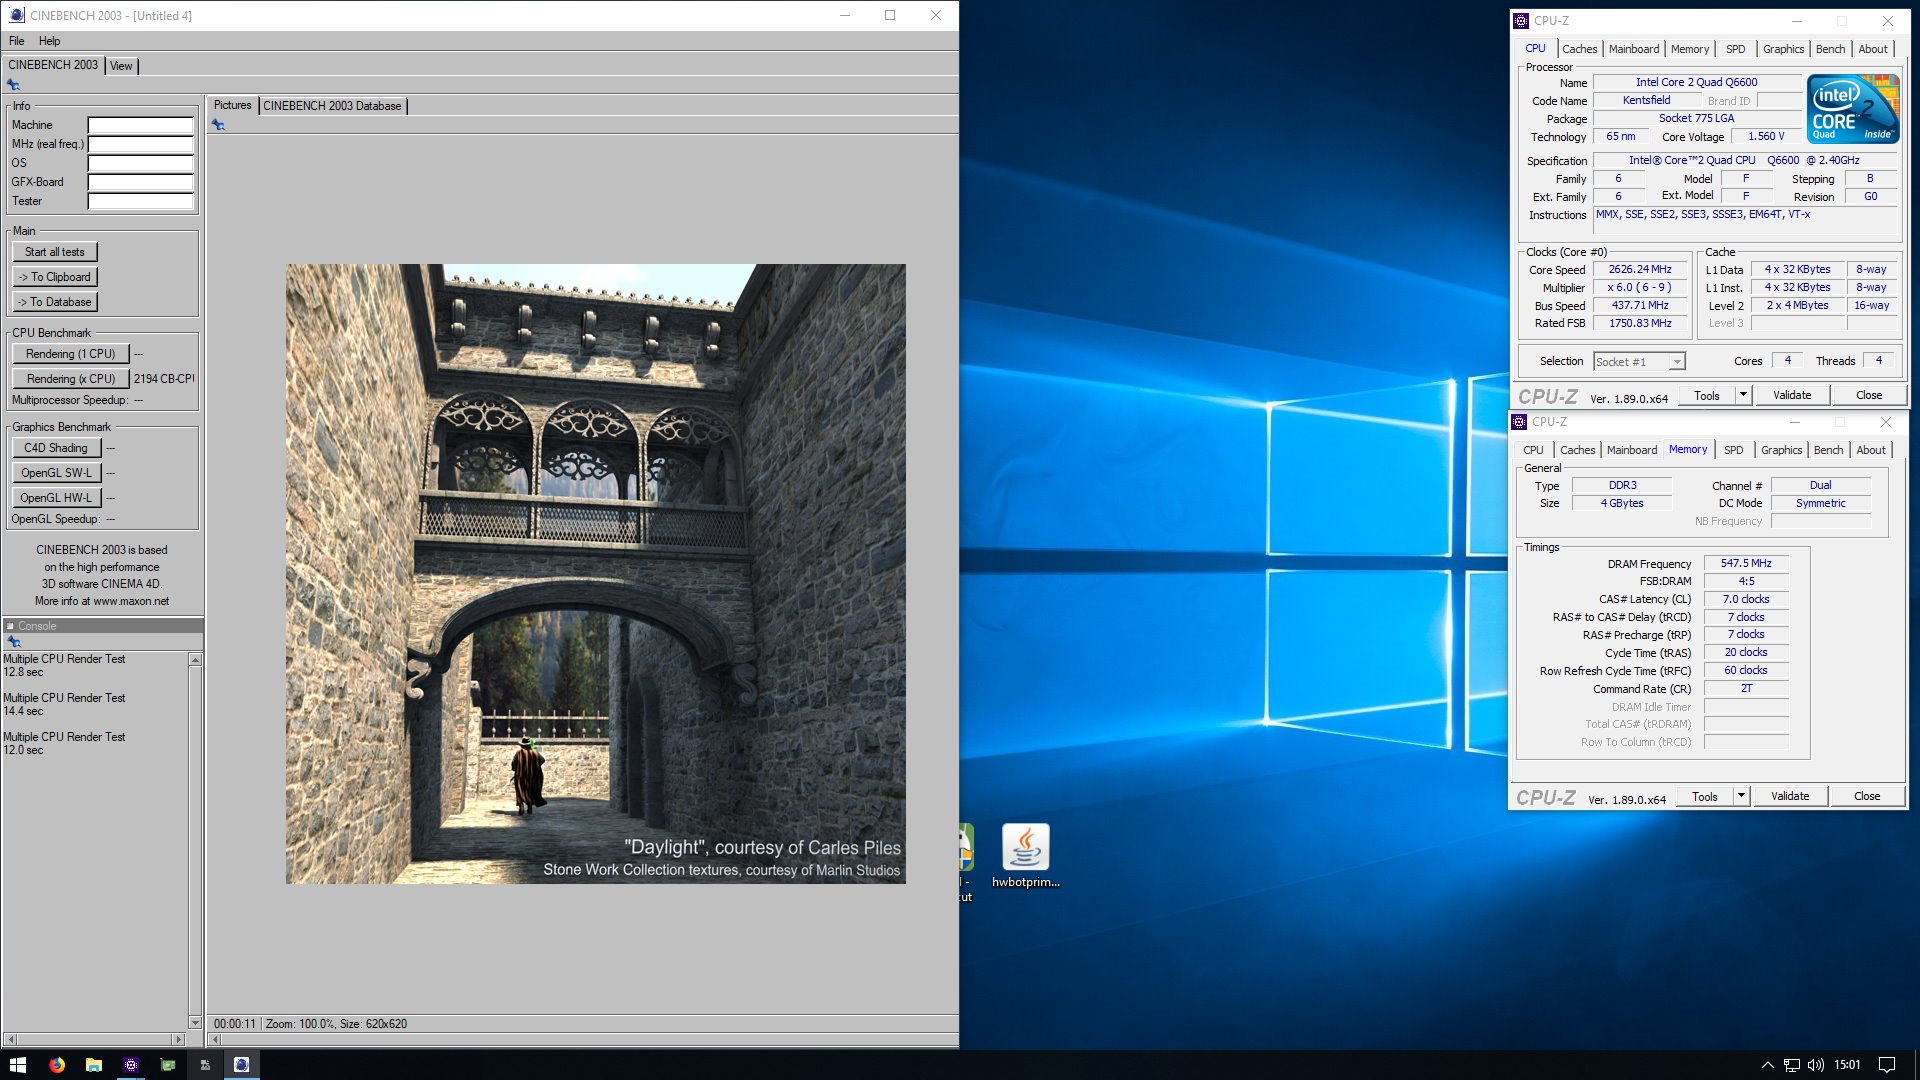Click into the MHz (real freq.) field
The width and height of the screenshot is (1920, 1080).
141,144
